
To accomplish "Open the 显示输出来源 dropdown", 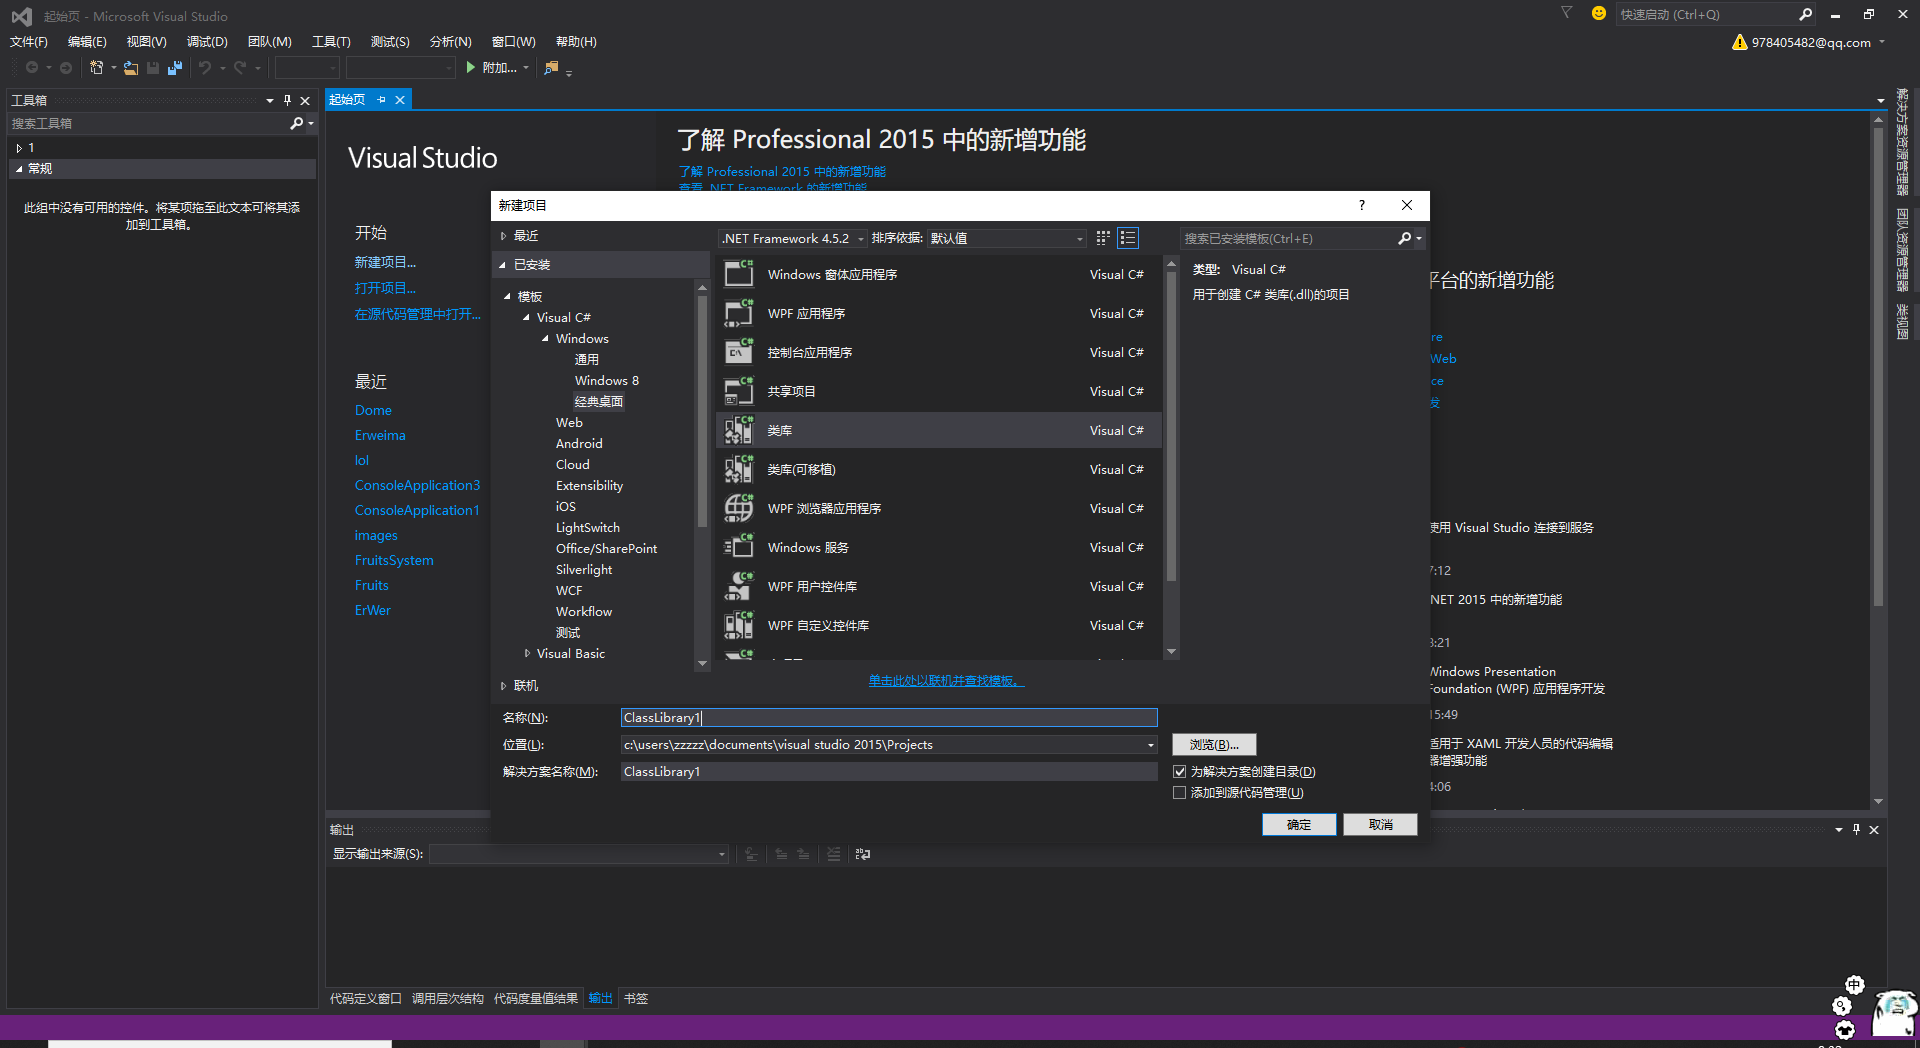I will coord(579,854).
